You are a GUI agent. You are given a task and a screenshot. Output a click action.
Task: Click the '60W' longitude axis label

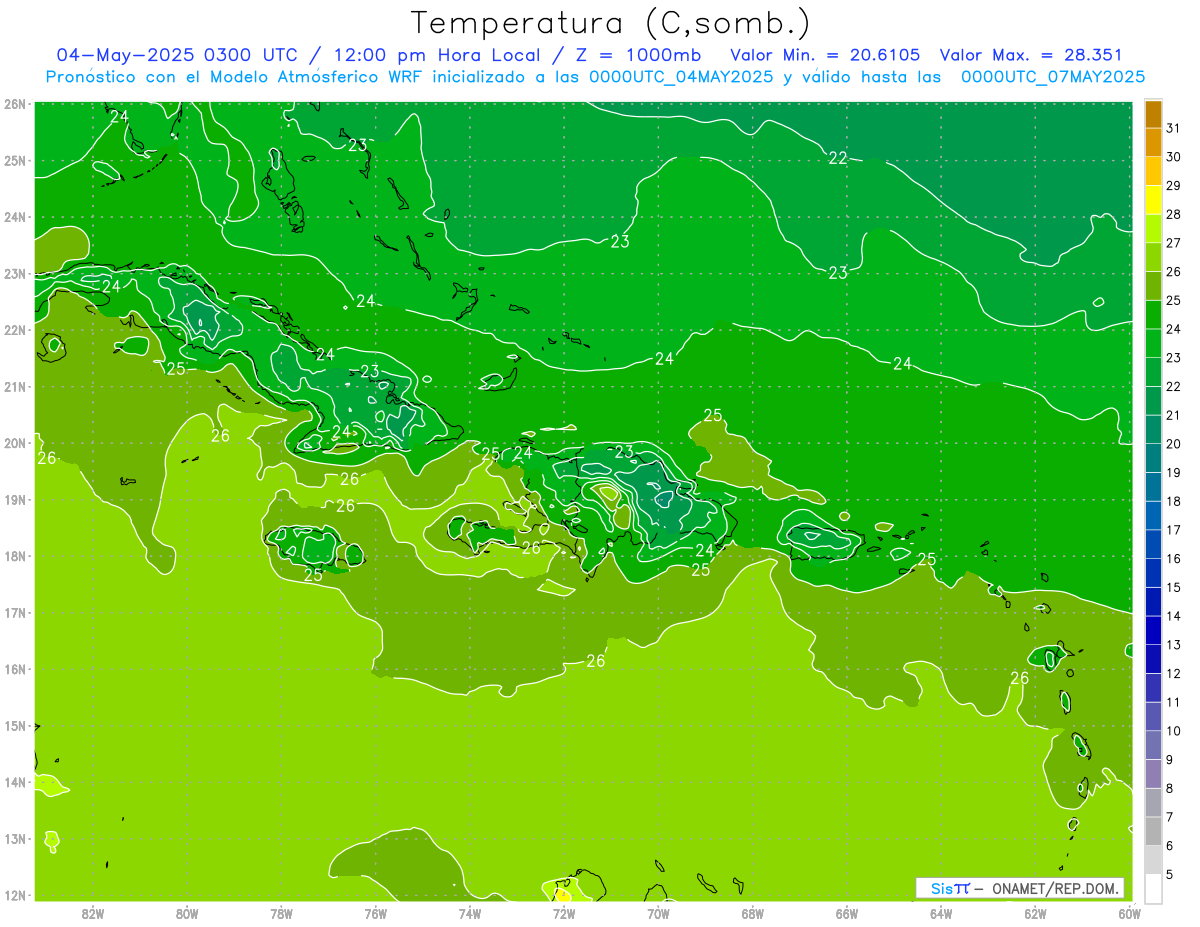(1129, 913)
